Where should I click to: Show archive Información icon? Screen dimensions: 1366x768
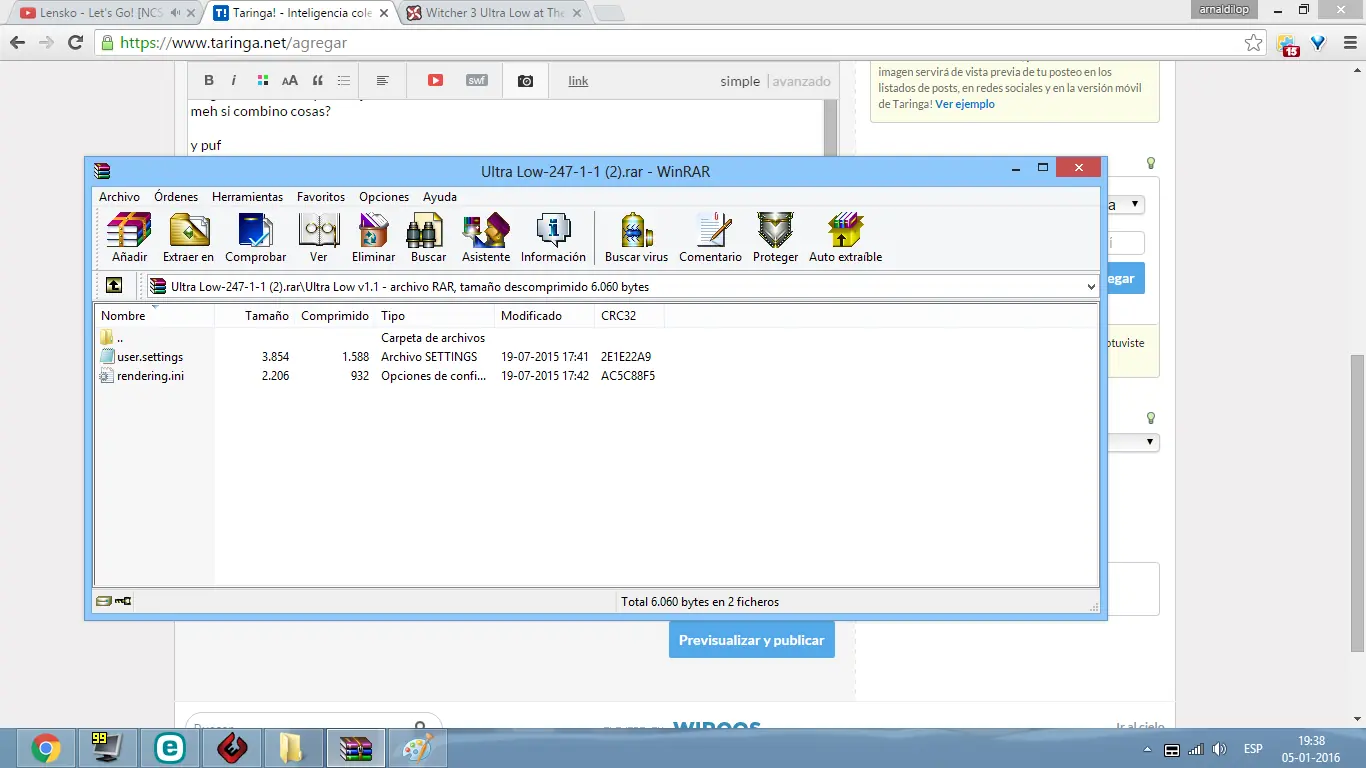pos(553,237)
